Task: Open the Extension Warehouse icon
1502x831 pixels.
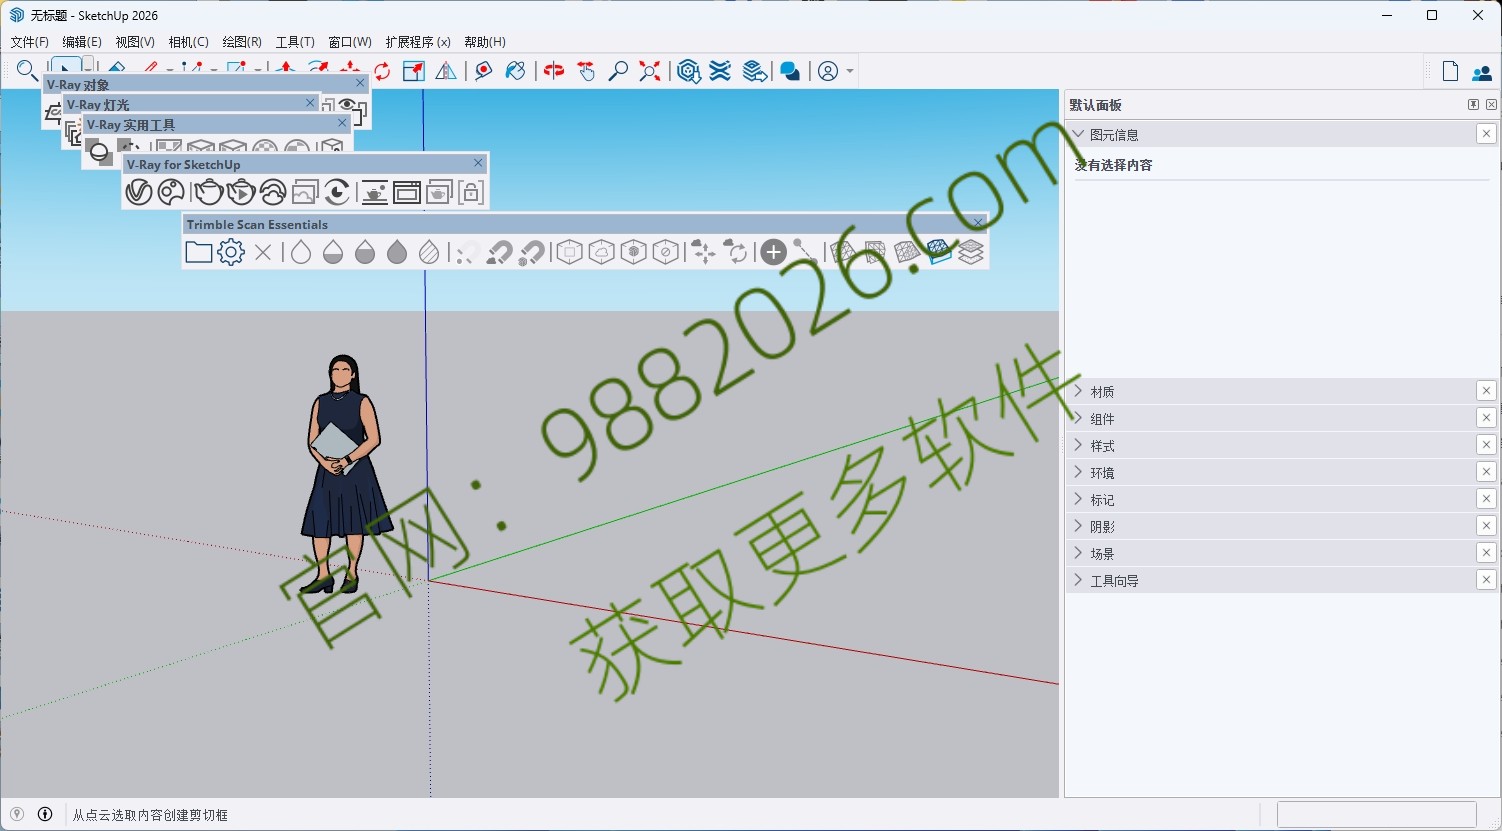Action: [720, 71]
